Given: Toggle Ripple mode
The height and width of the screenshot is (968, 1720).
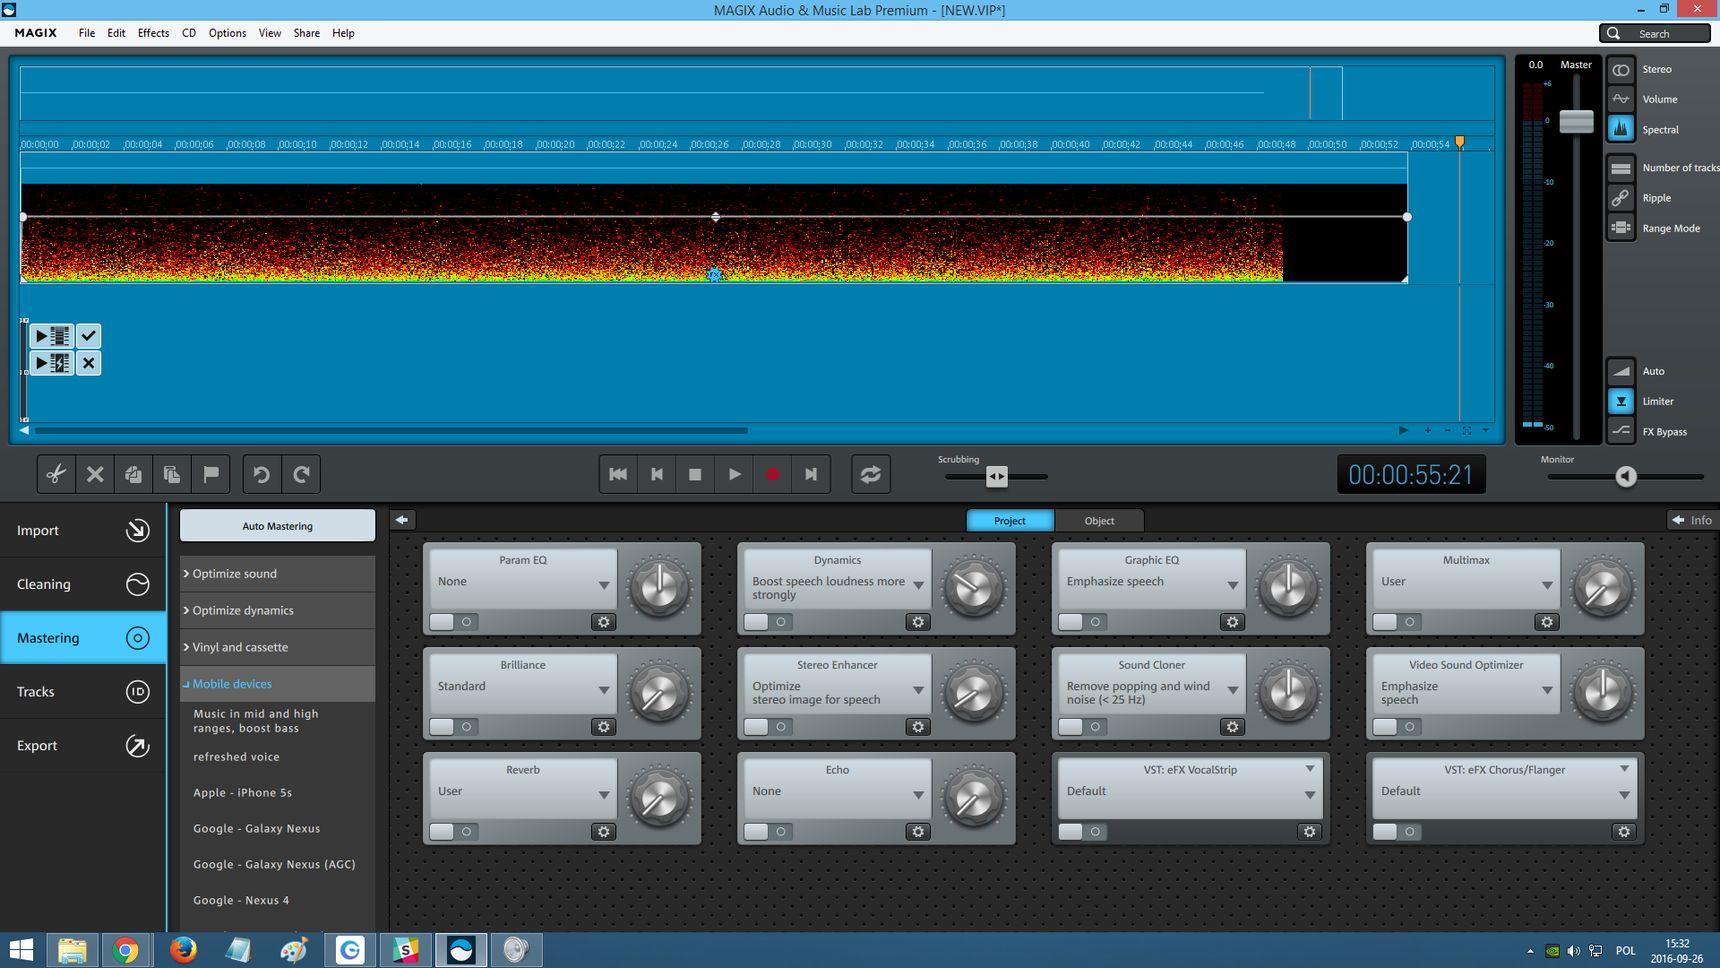Looking at the screenshot, I should 1621,198.
